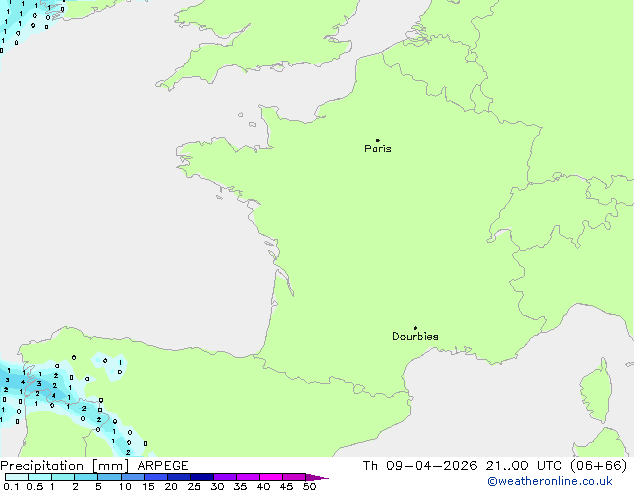Pick the legend swatch between 10 and 15

click(132, 477)
